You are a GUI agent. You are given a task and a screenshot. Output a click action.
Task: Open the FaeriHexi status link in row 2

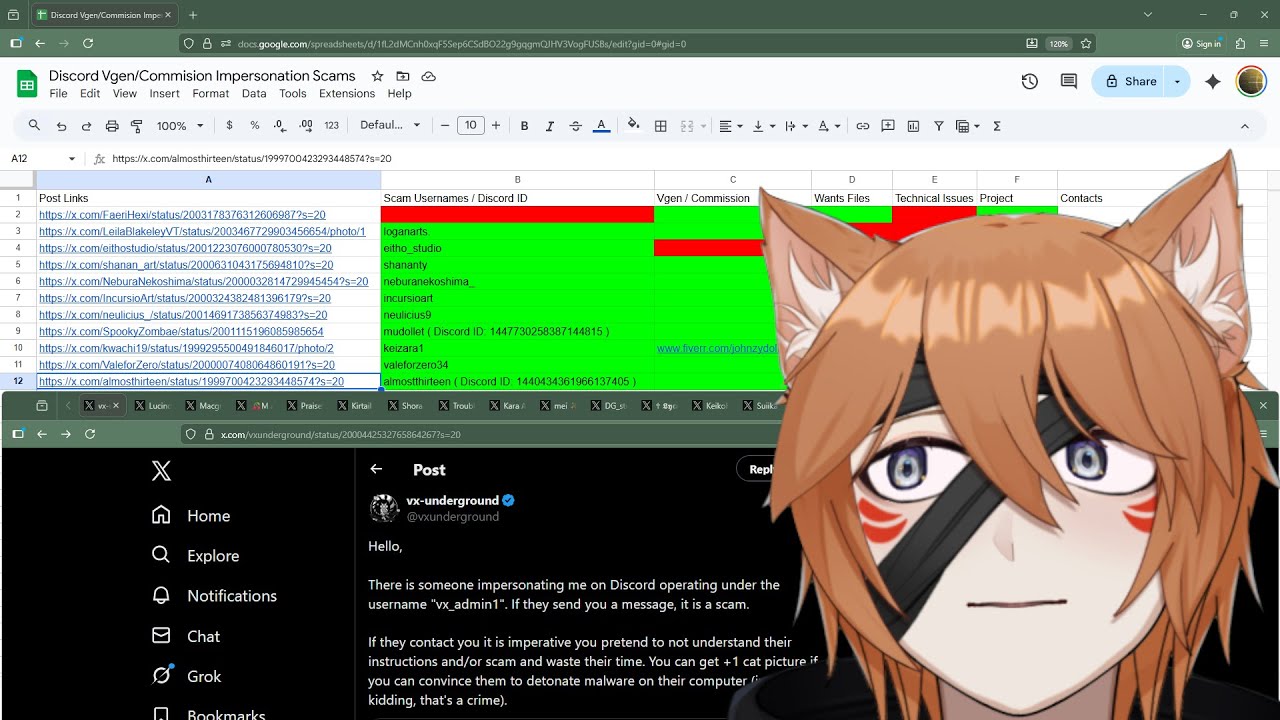tap(182, 215)
